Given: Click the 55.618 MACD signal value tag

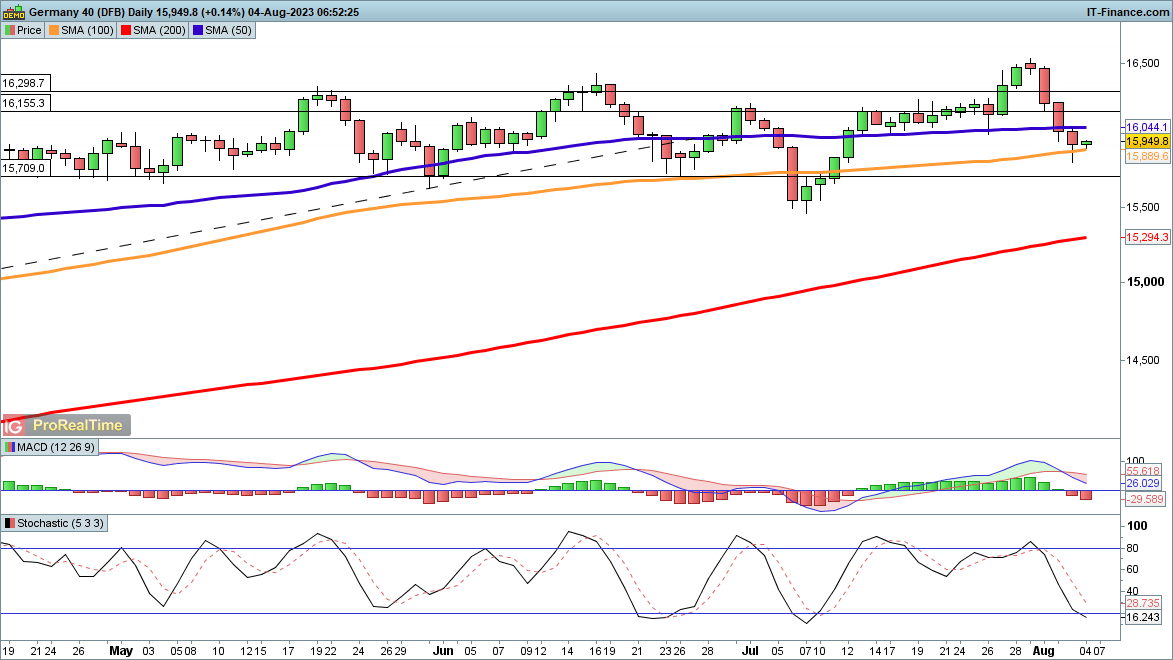Looking at the screenshot, I should point(1144,471).
